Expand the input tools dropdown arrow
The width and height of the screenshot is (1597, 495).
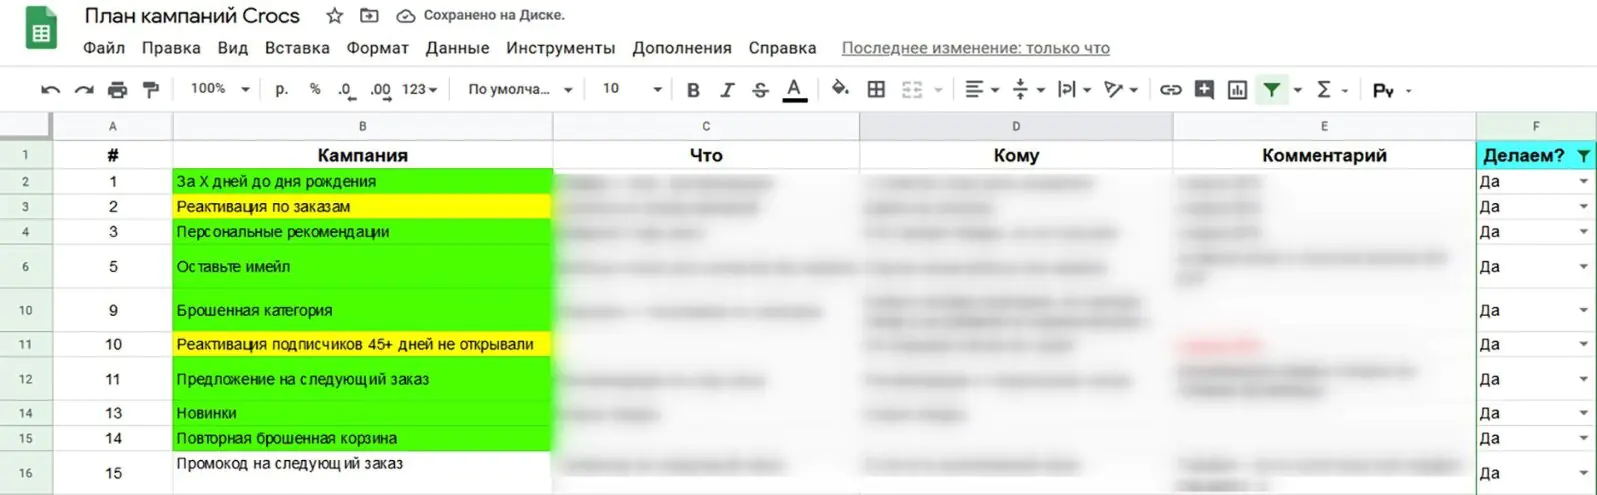(x=1409, y=91)
